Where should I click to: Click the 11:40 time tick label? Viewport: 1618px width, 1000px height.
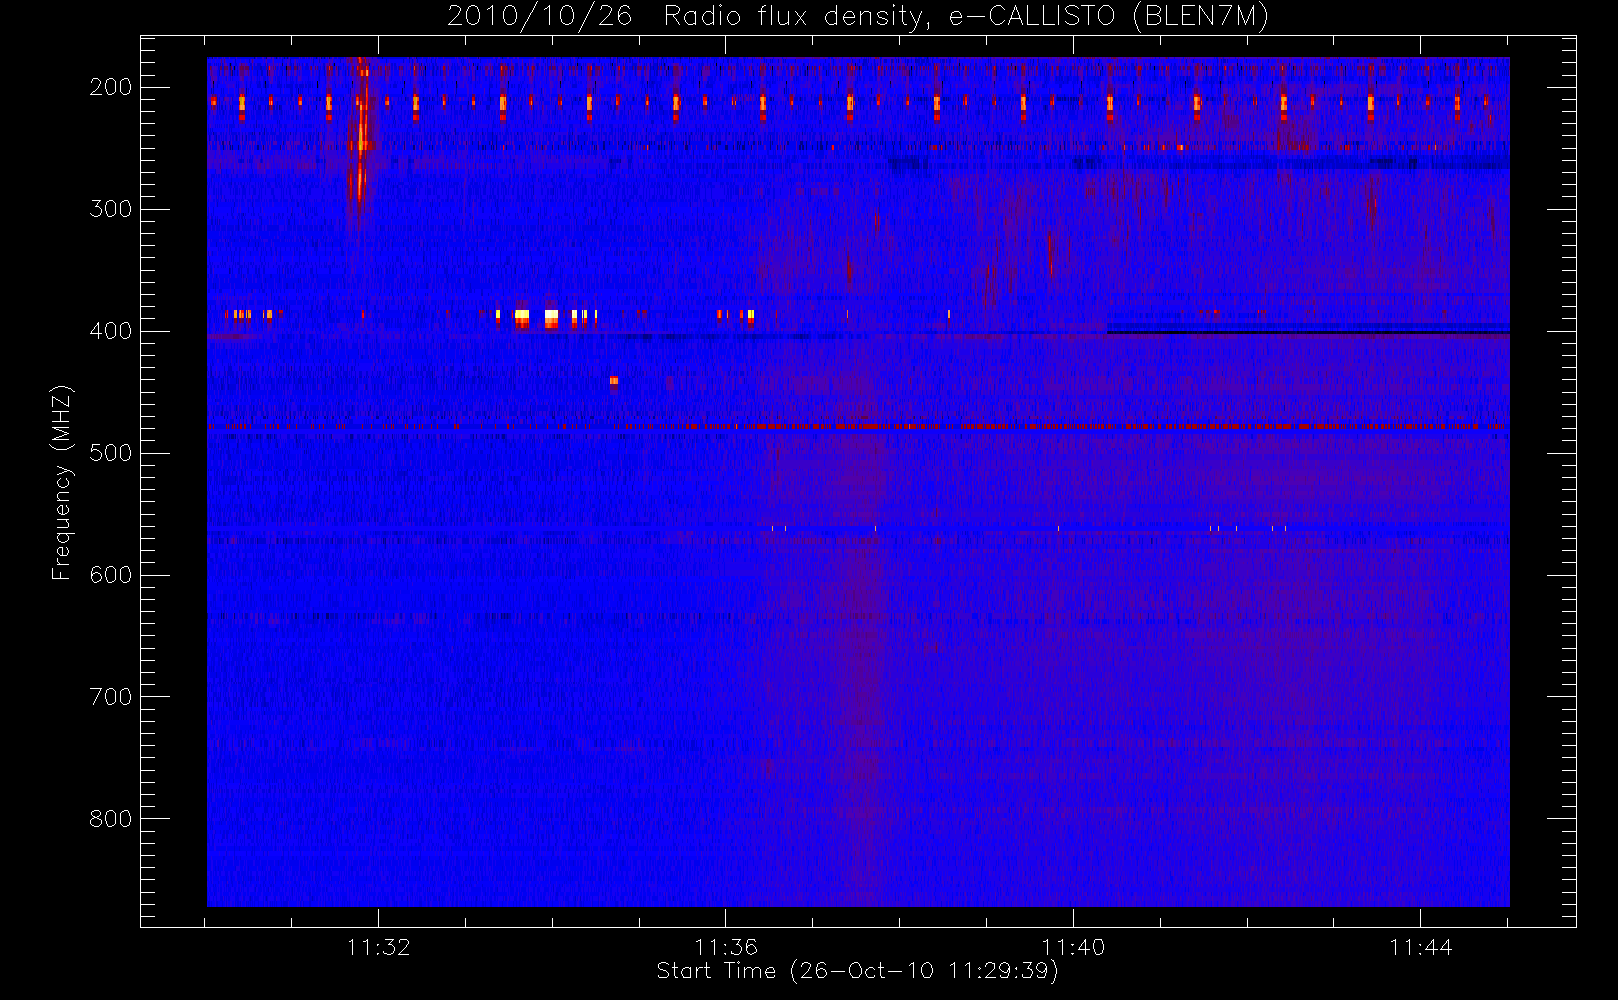point(1073,947)
